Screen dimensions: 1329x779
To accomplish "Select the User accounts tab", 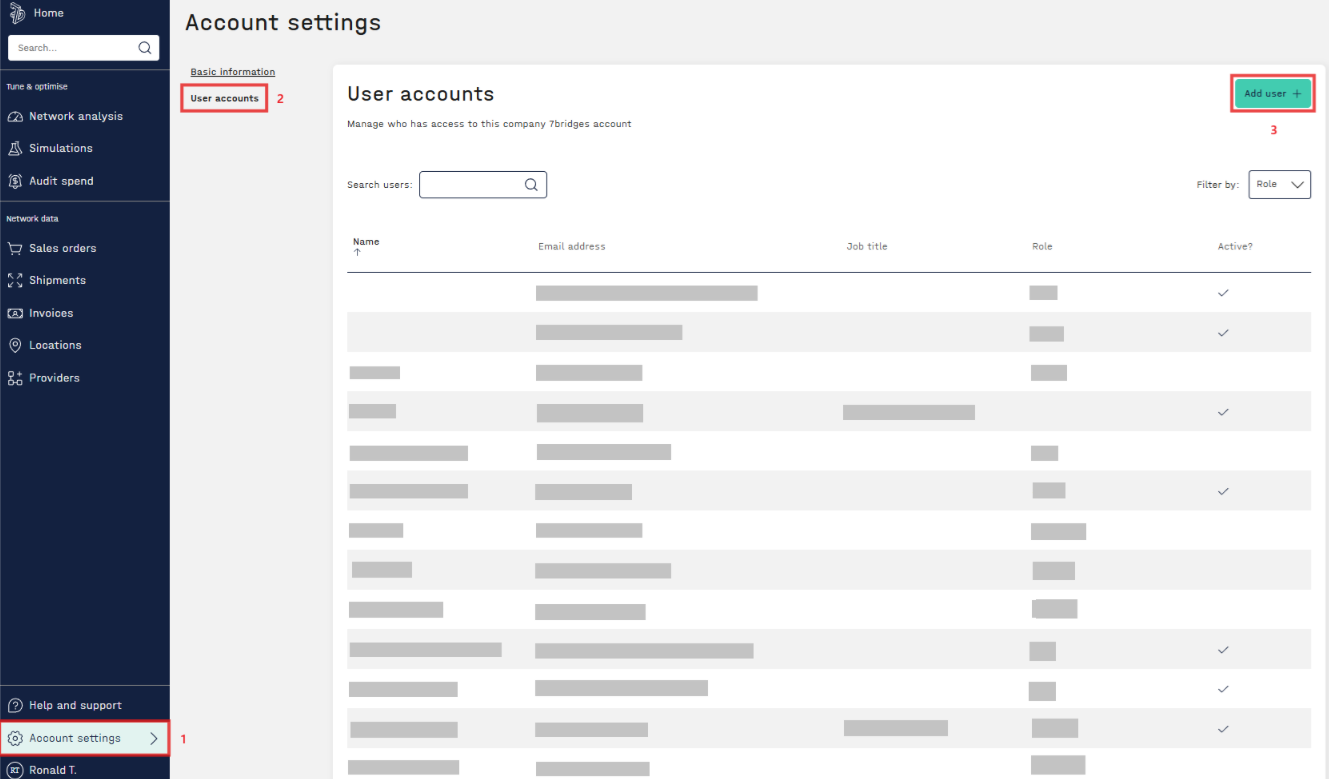I will coord(224,98).
